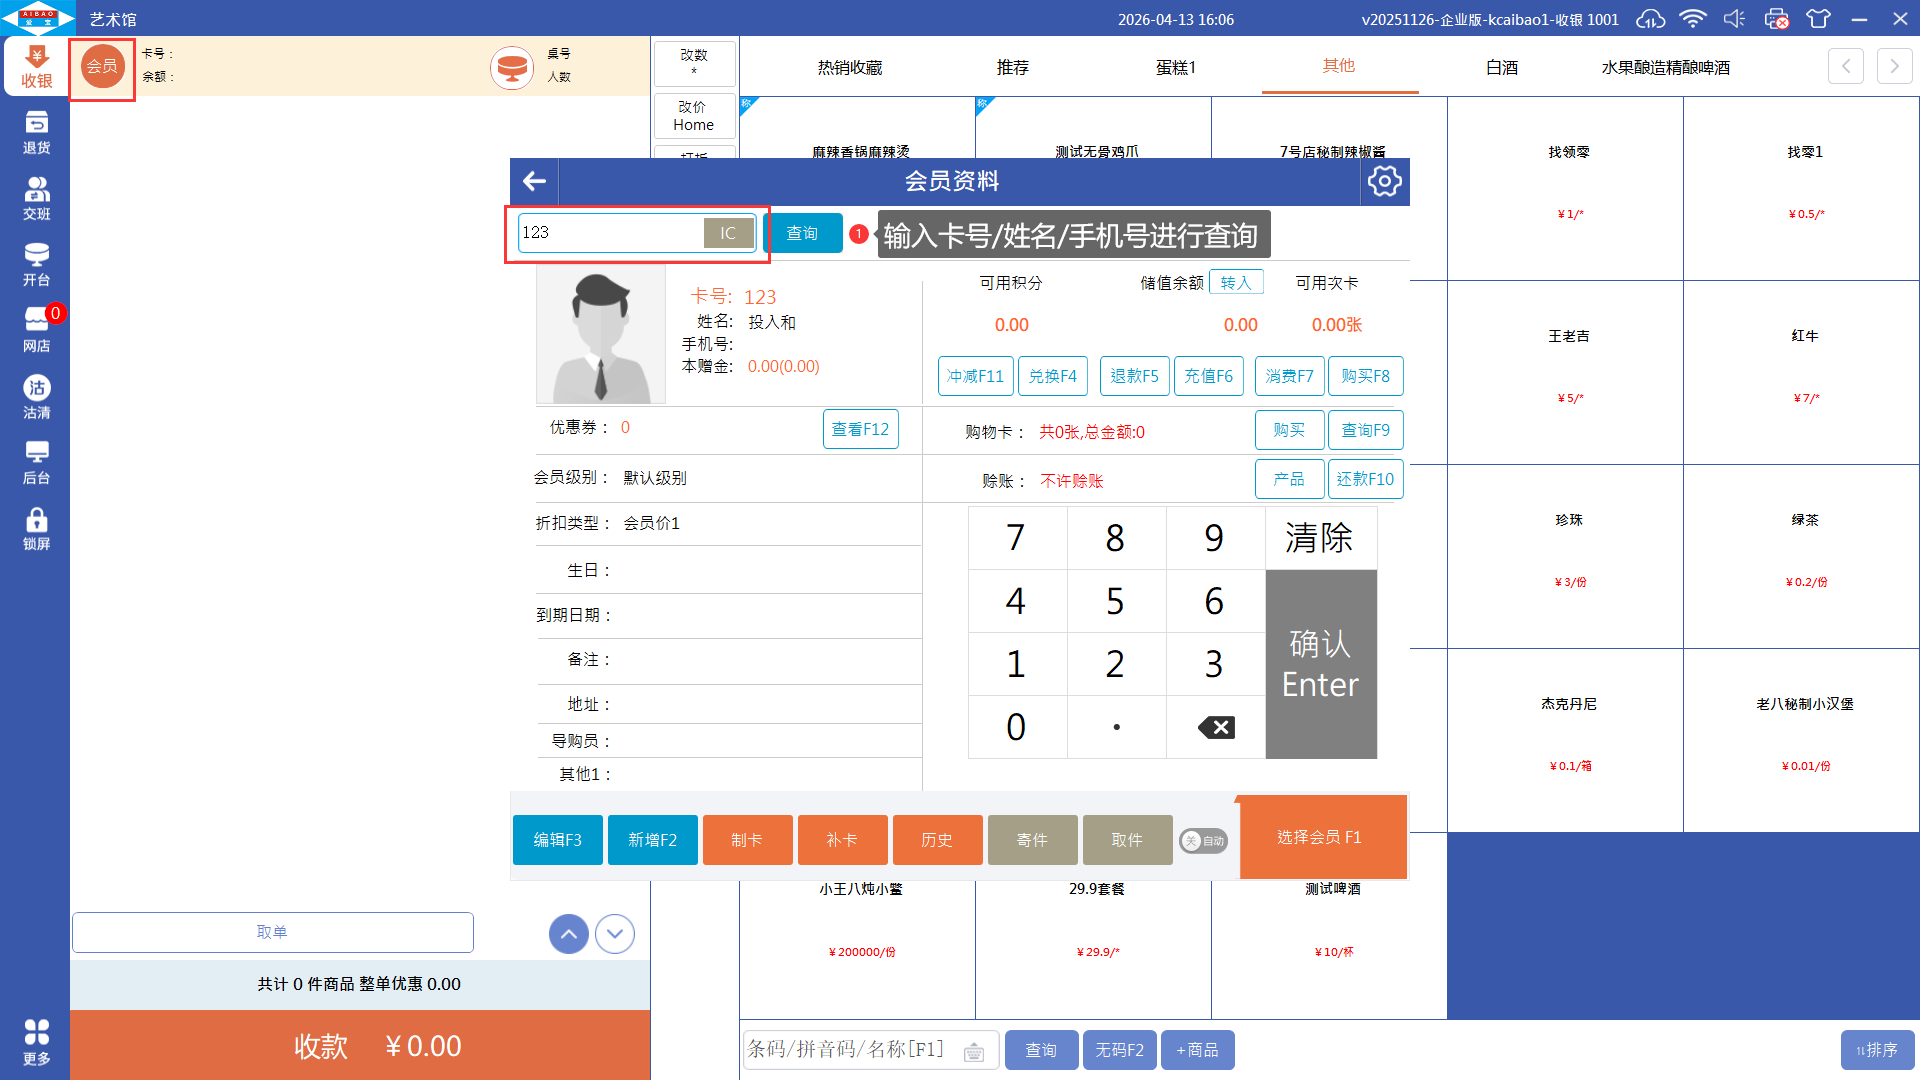Click the 充值F6 recharge button

[1208, 376]
